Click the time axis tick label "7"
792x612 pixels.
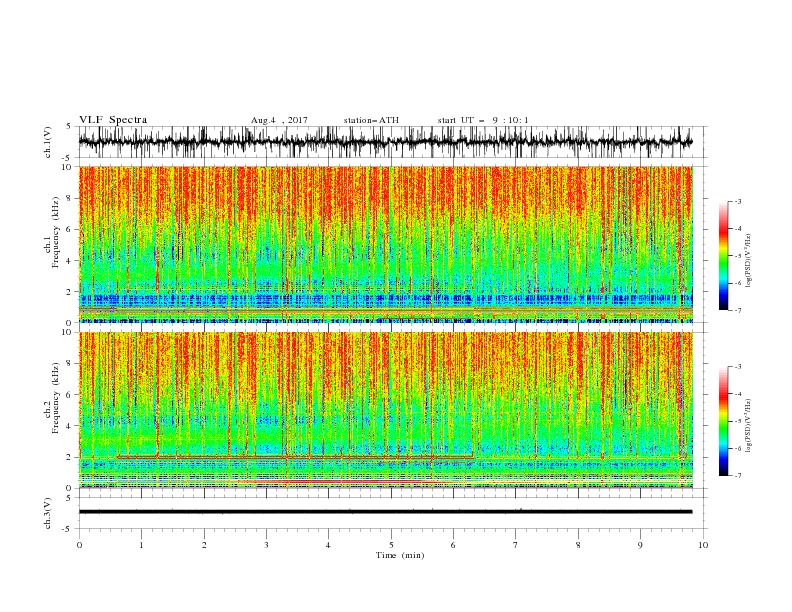(516, 545)
